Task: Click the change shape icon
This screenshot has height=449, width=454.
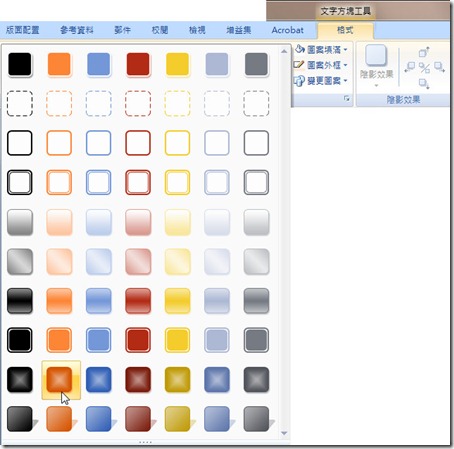Action: 299,81
